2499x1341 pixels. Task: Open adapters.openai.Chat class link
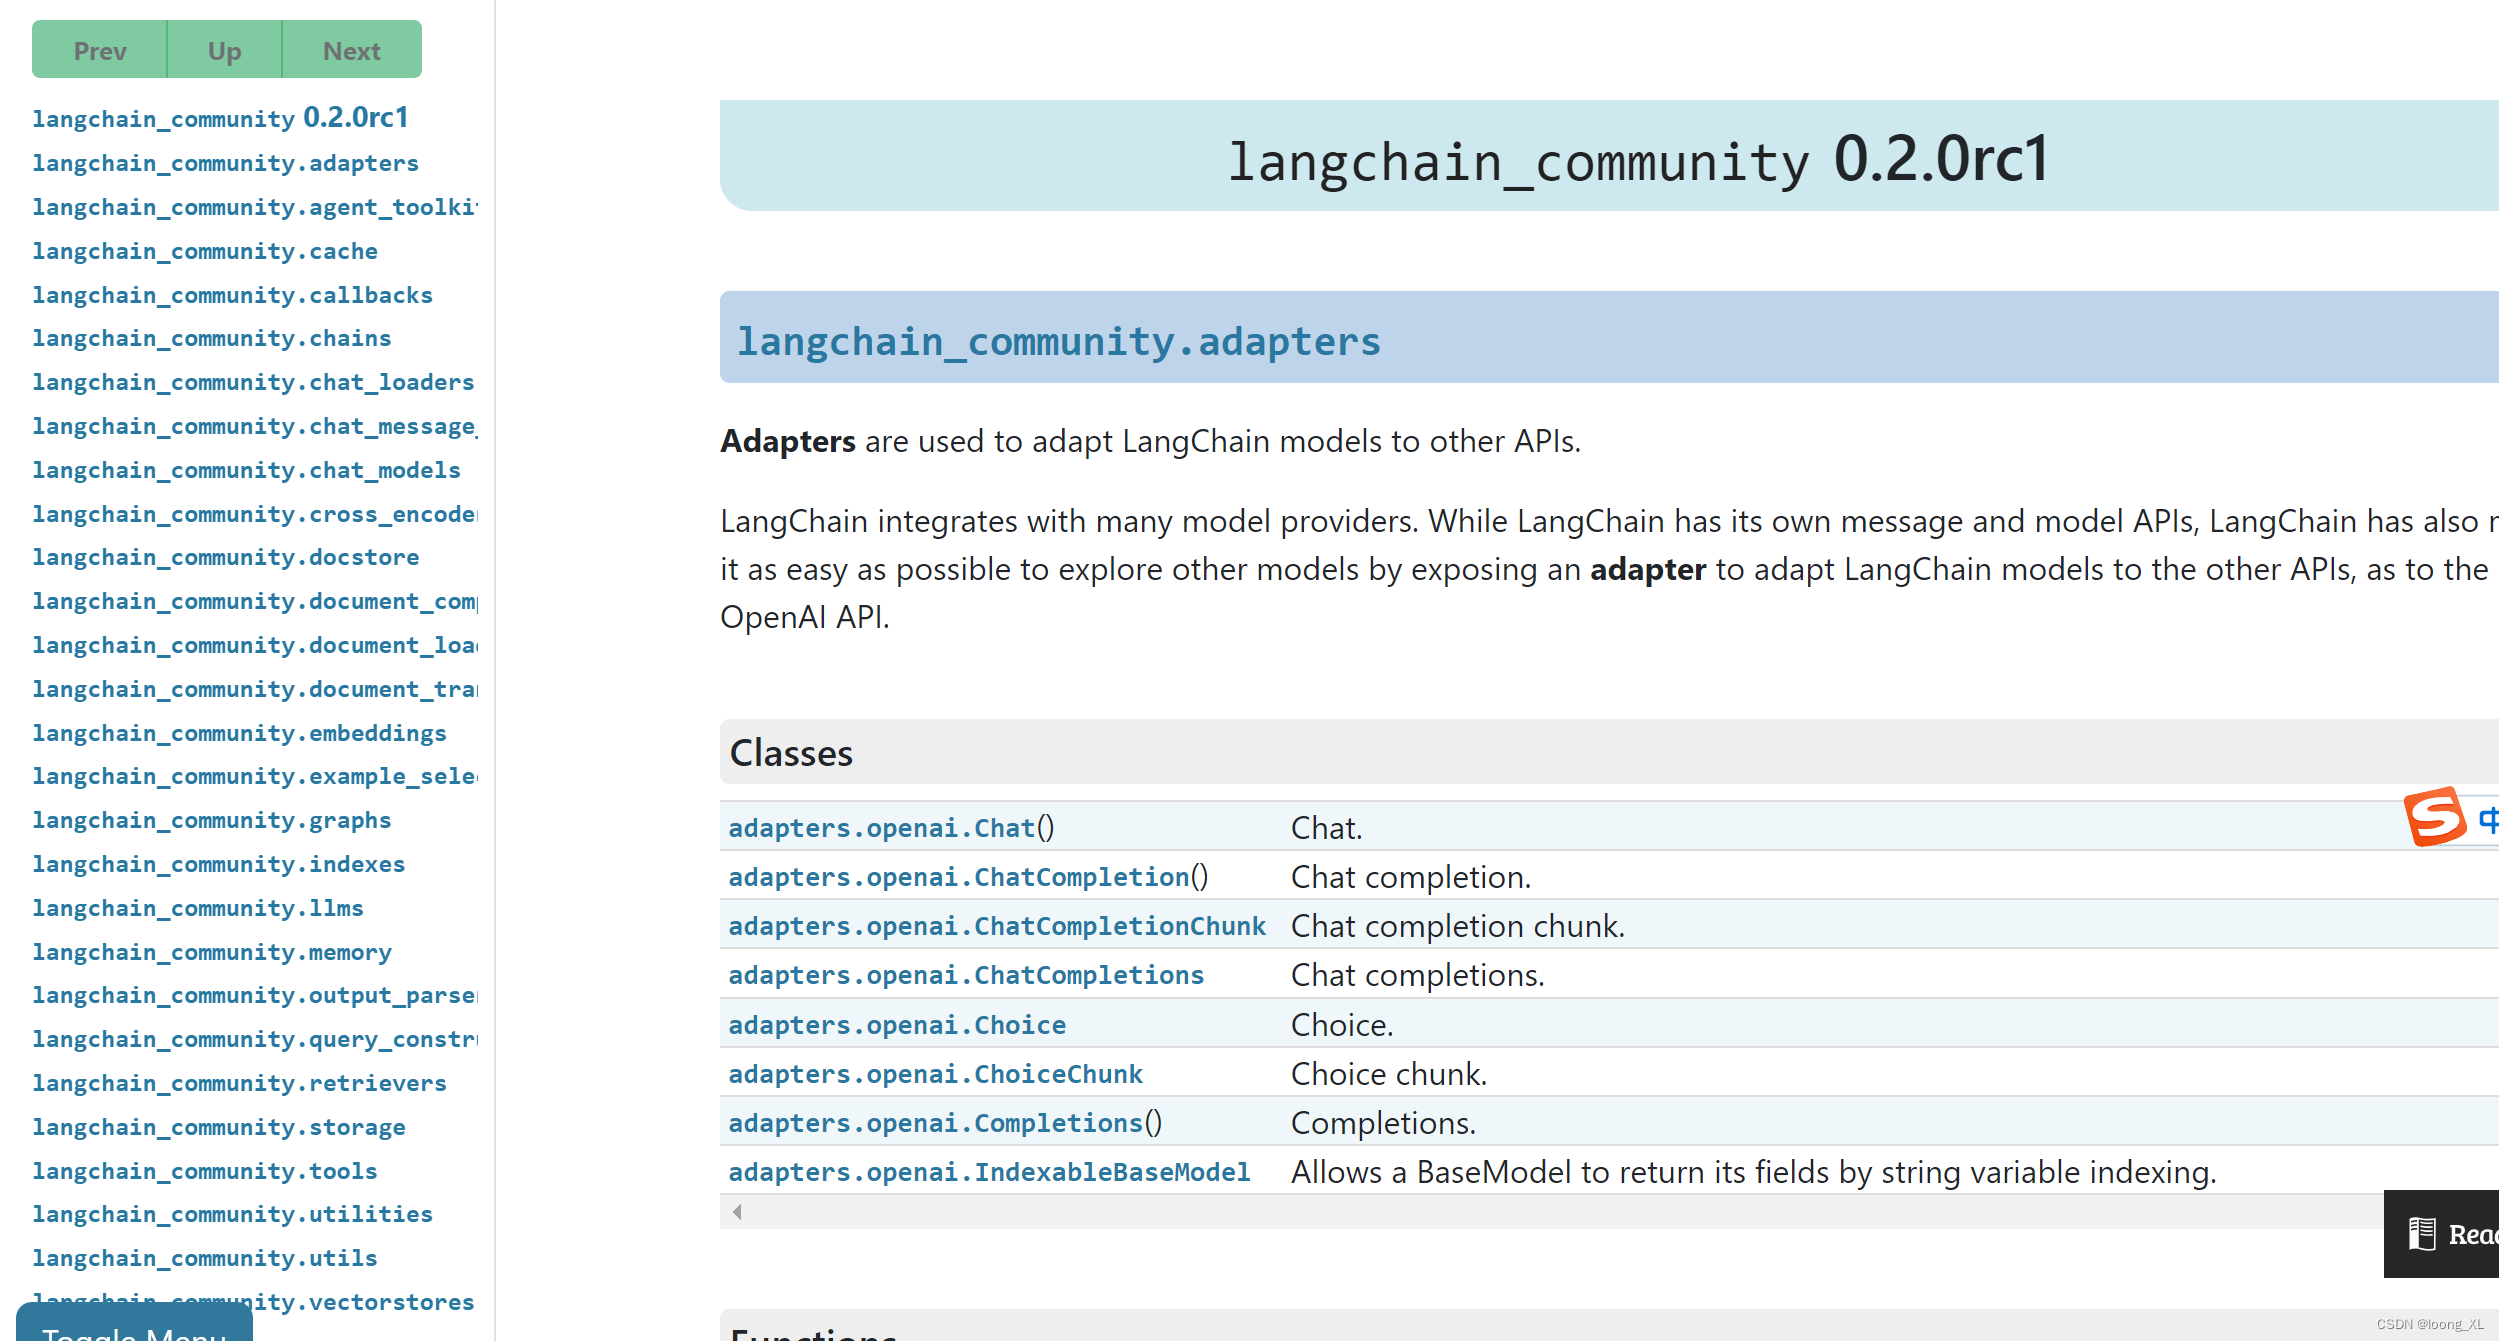click(881, 827)
